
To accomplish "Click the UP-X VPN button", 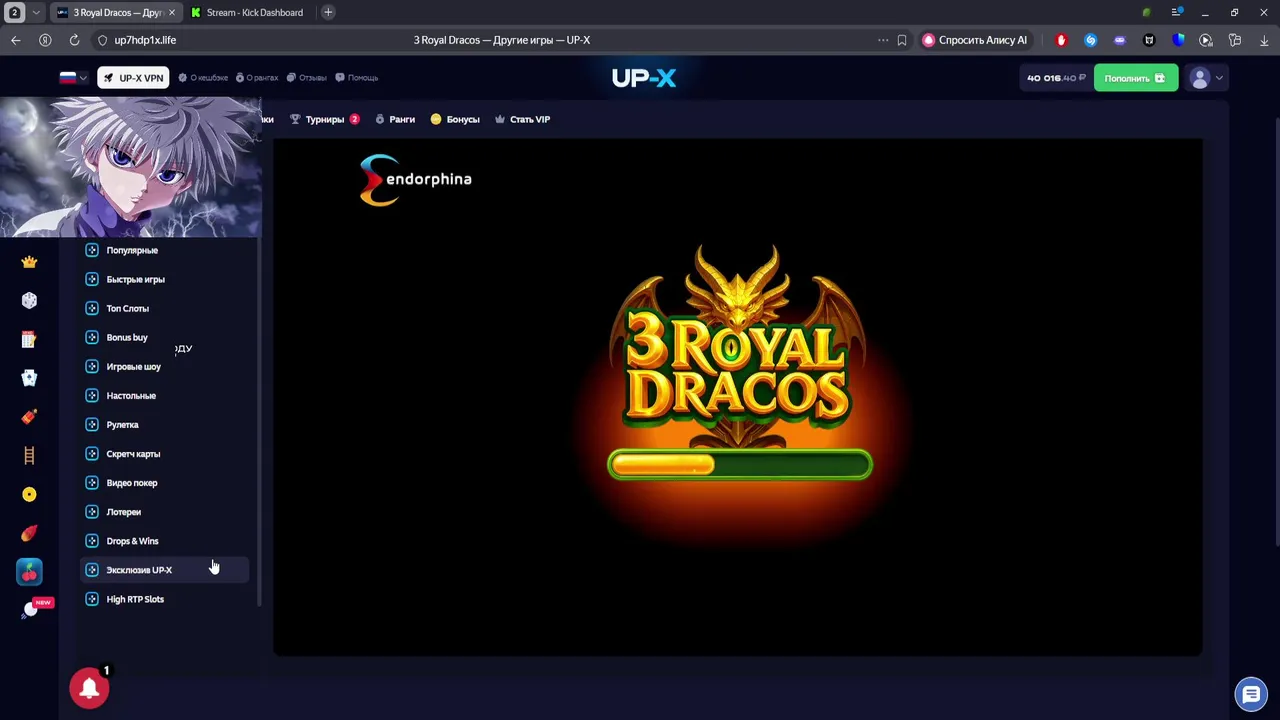I will (133, 78).
